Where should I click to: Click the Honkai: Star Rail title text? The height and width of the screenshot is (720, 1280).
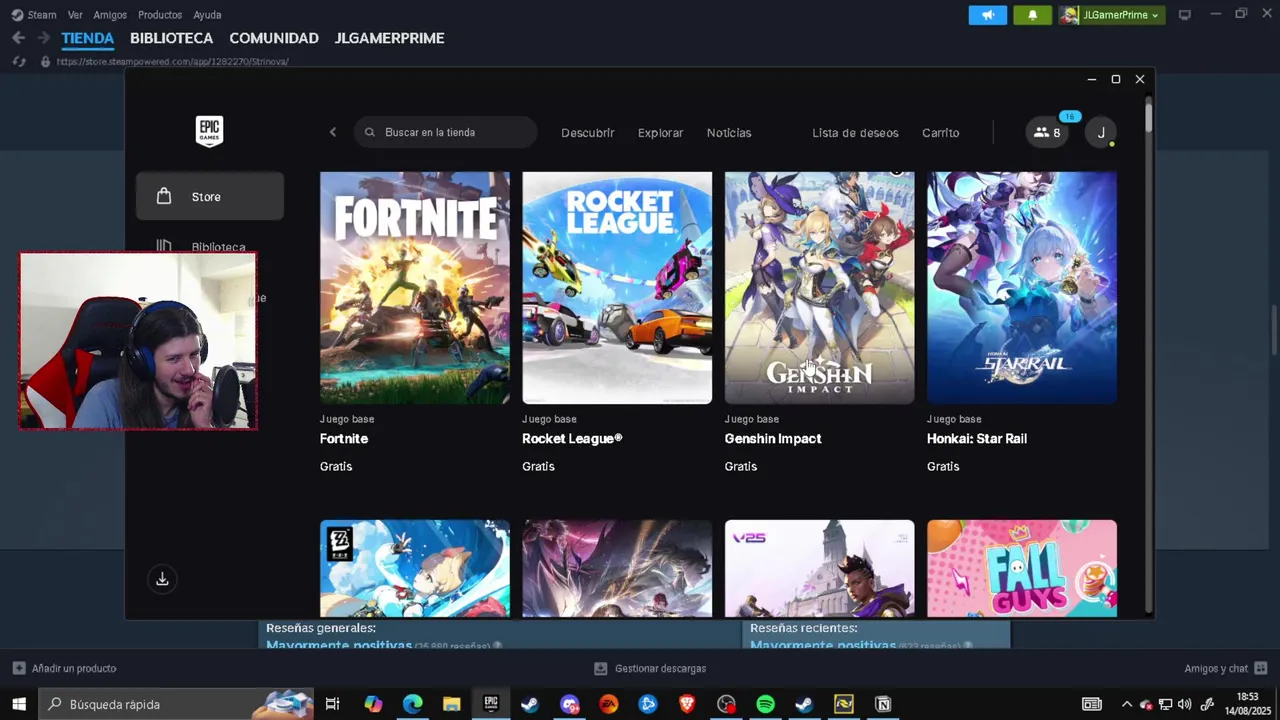tap(977, 439)
